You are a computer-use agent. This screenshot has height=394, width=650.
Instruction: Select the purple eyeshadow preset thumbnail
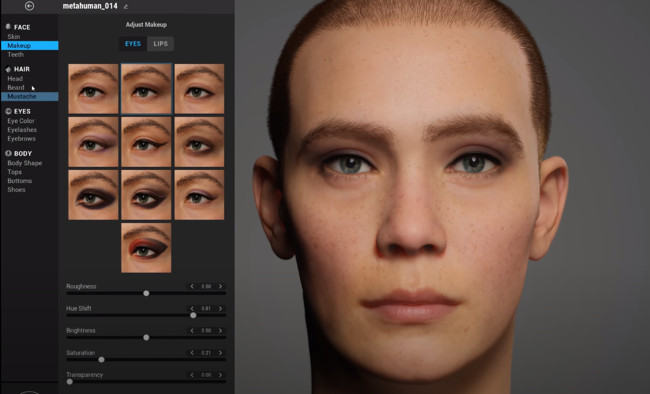(x=93, y=142)
